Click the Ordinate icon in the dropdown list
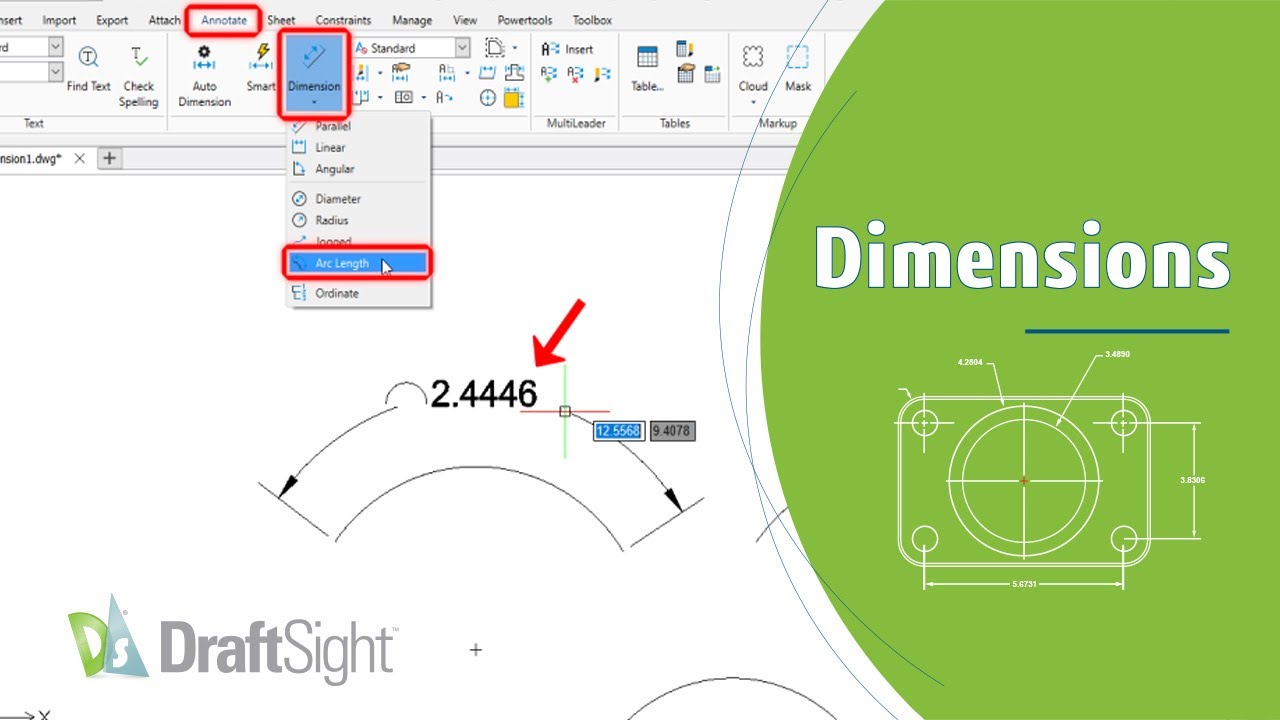Image resolution: width=1280 pixels, height=720 pixels. pos(298,293)
